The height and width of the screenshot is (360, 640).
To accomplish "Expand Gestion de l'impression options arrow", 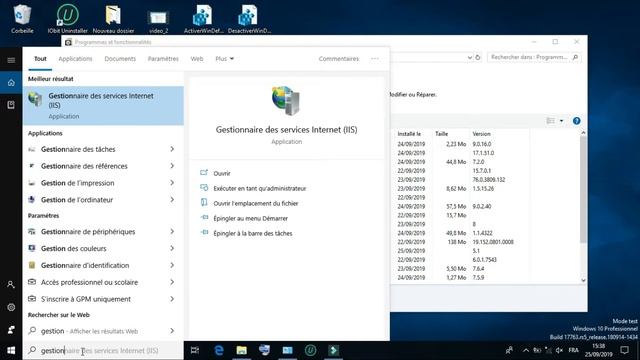I will point(172,182).
